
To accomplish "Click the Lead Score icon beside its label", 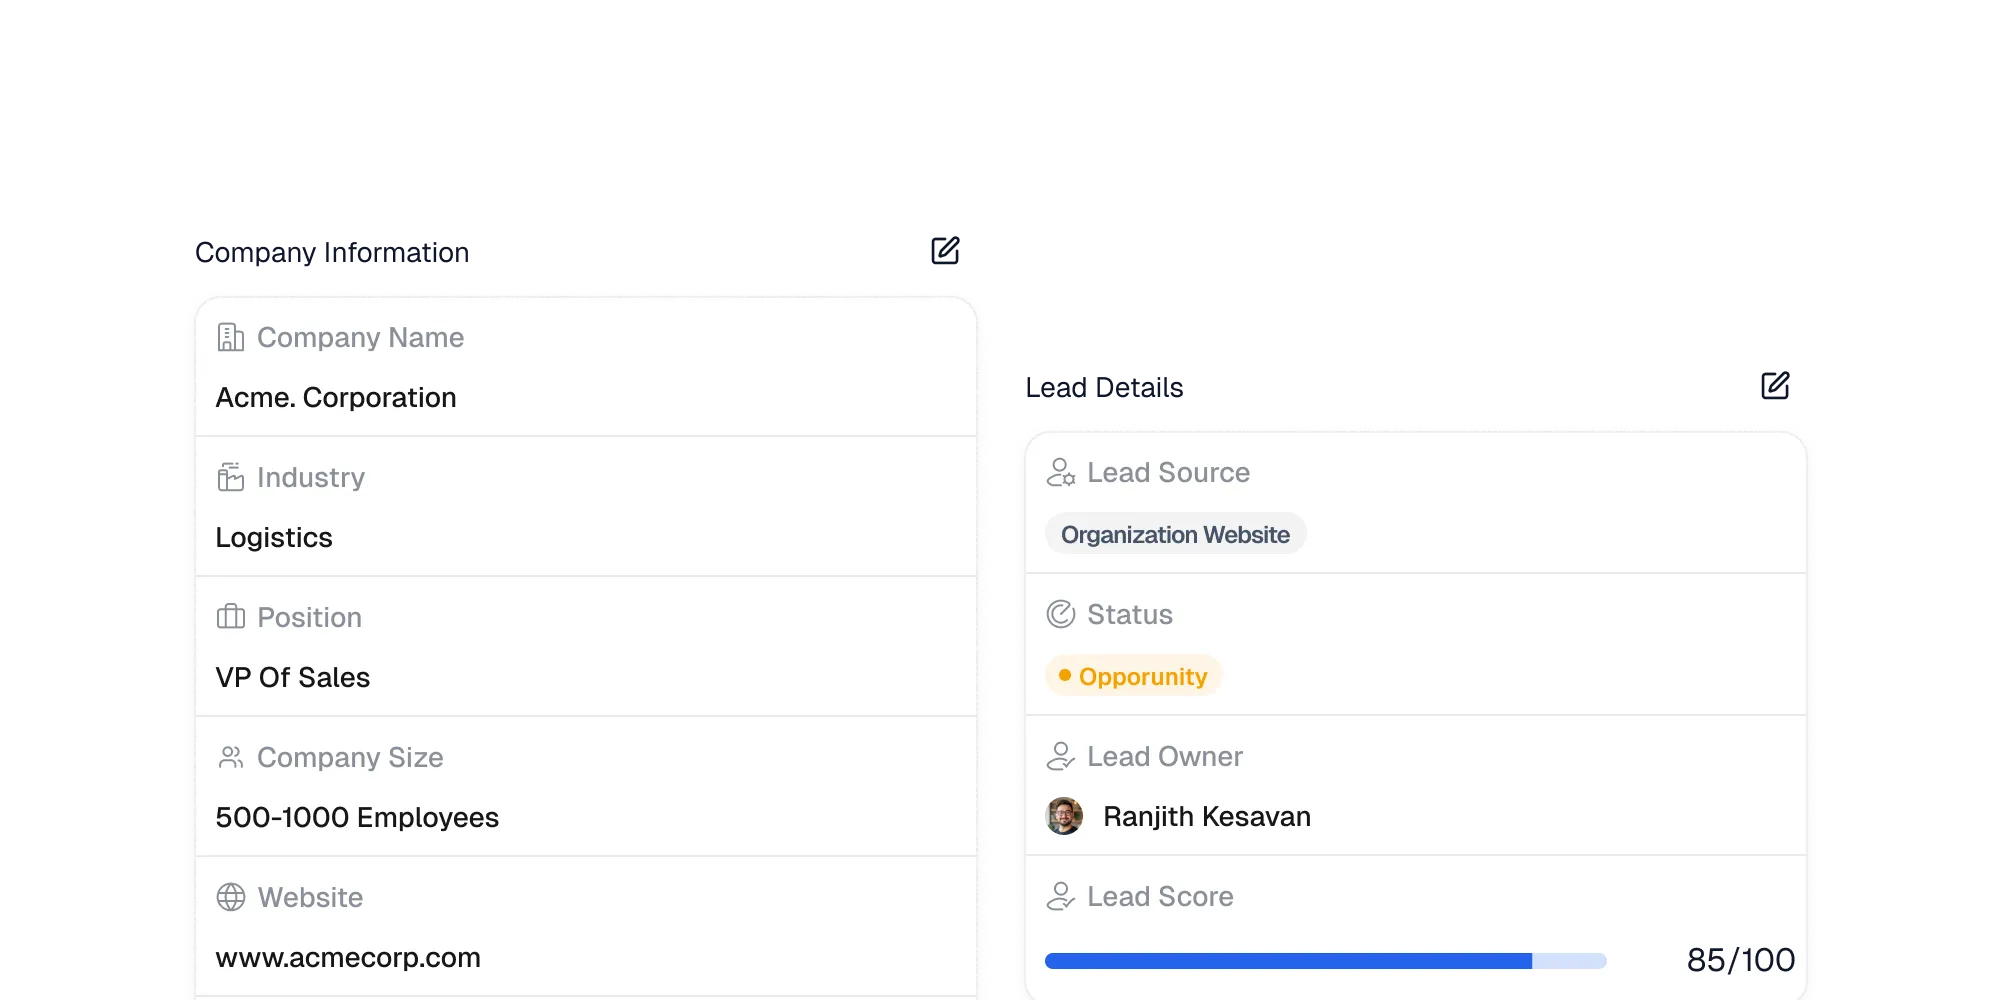I will click(1062, 896).
